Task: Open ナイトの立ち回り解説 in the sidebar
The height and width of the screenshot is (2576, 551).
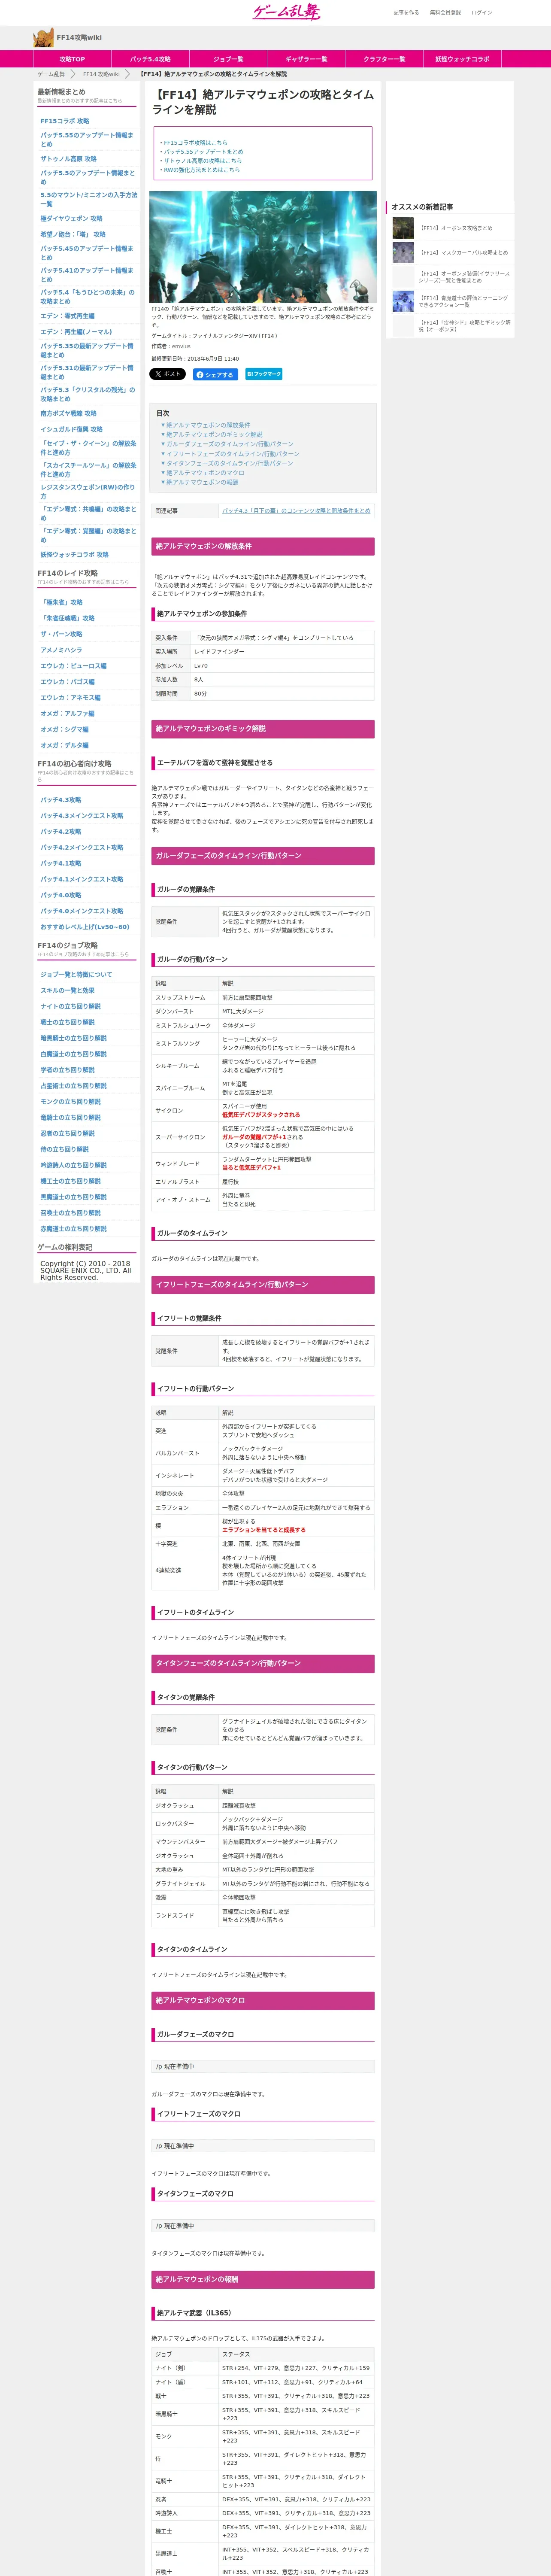Action: 70,1007
